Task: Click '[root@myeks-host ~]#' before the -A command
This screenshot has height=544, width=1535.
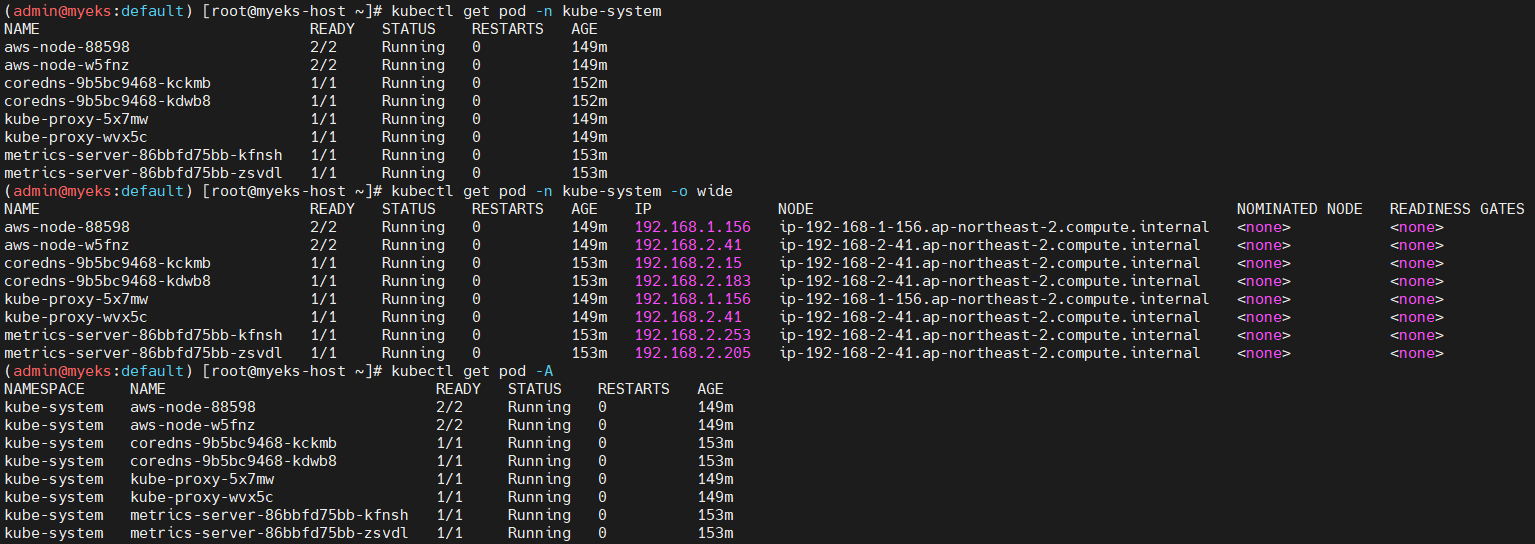Action: (x=292, y=371)
